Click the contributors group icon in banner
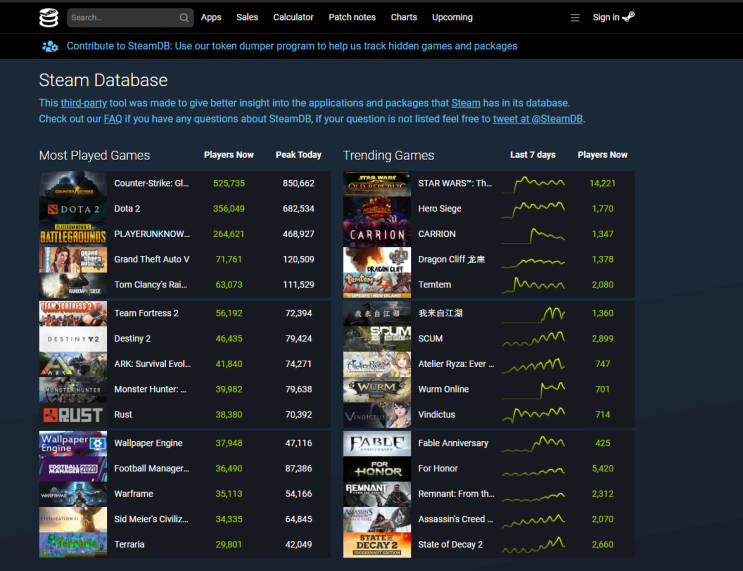Screen dimensions: 743x571 click(50, 46)
